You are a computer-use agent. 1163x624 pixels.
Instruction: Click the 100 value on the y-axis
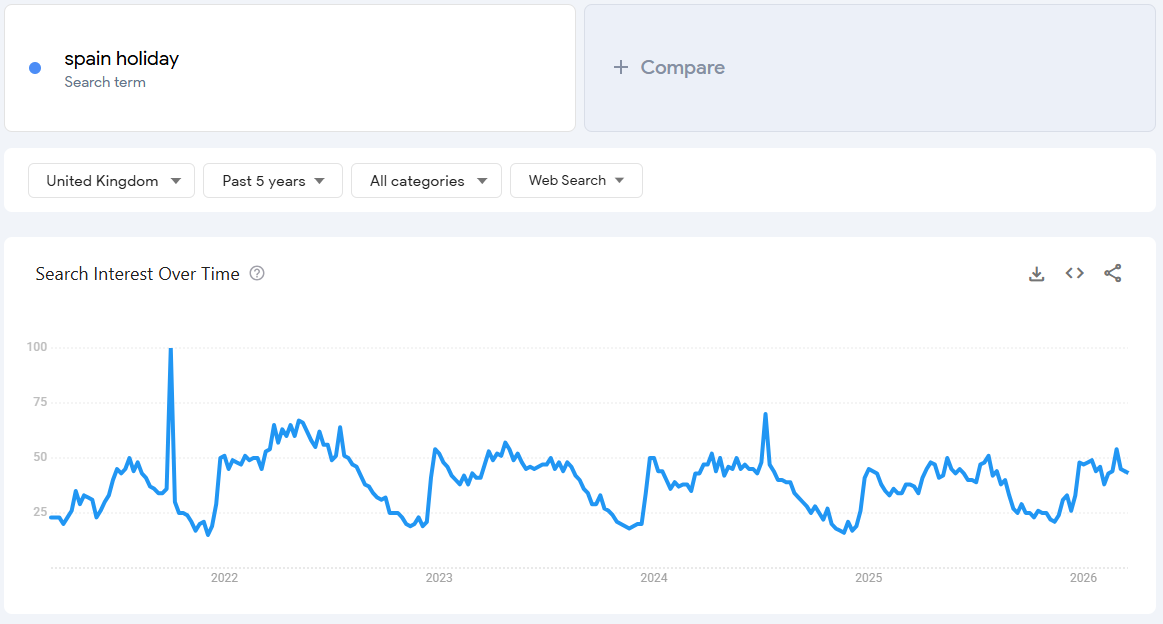tap(38, 349)
